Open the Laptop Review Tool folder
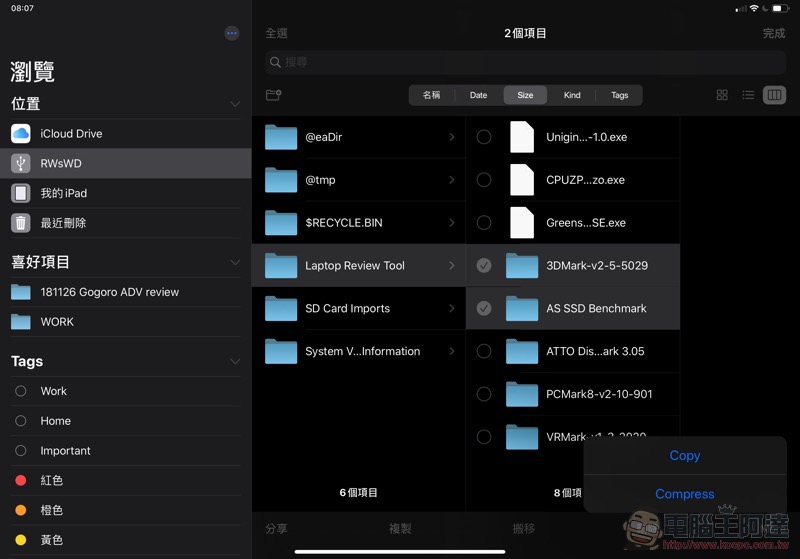Viewport: 800px width, 559px height. point(359,266)
